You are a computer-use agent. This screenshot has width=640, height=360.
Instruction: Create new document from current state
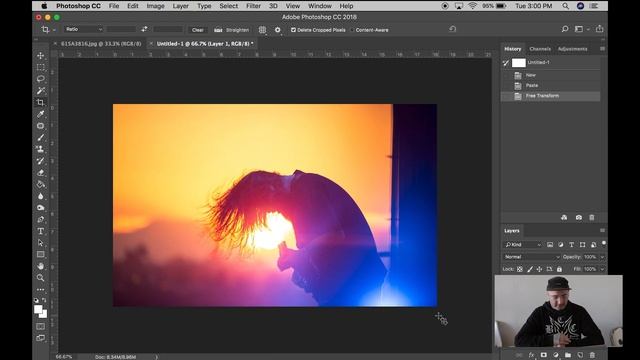coord(564,218)
